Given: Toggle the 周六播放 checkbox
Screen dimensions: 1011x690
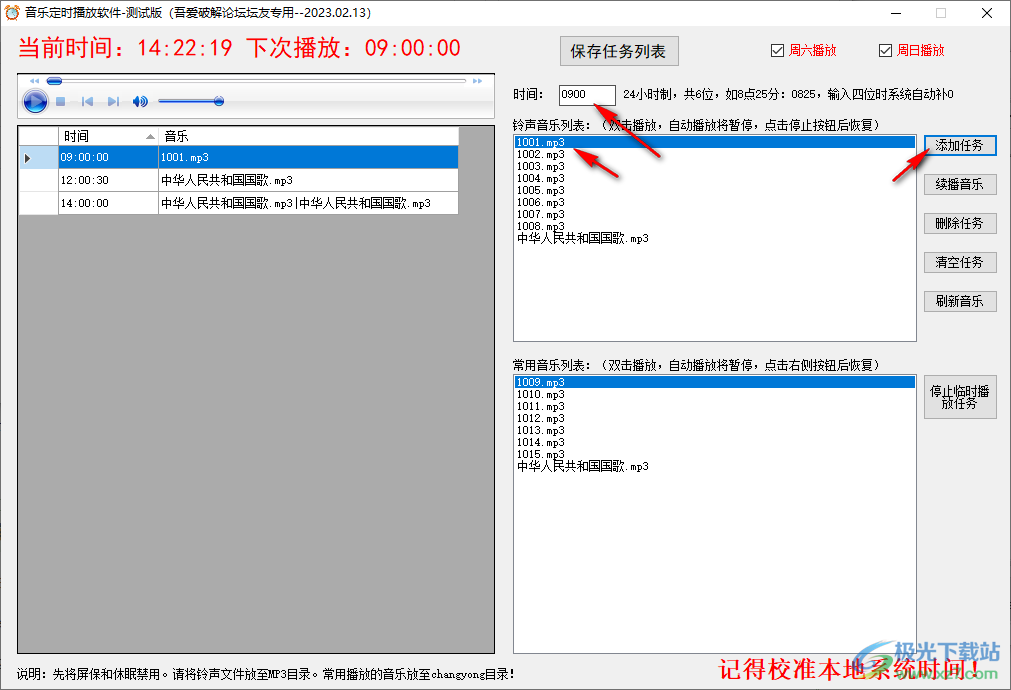Looking at the screenshot, I should coord(777,50).
